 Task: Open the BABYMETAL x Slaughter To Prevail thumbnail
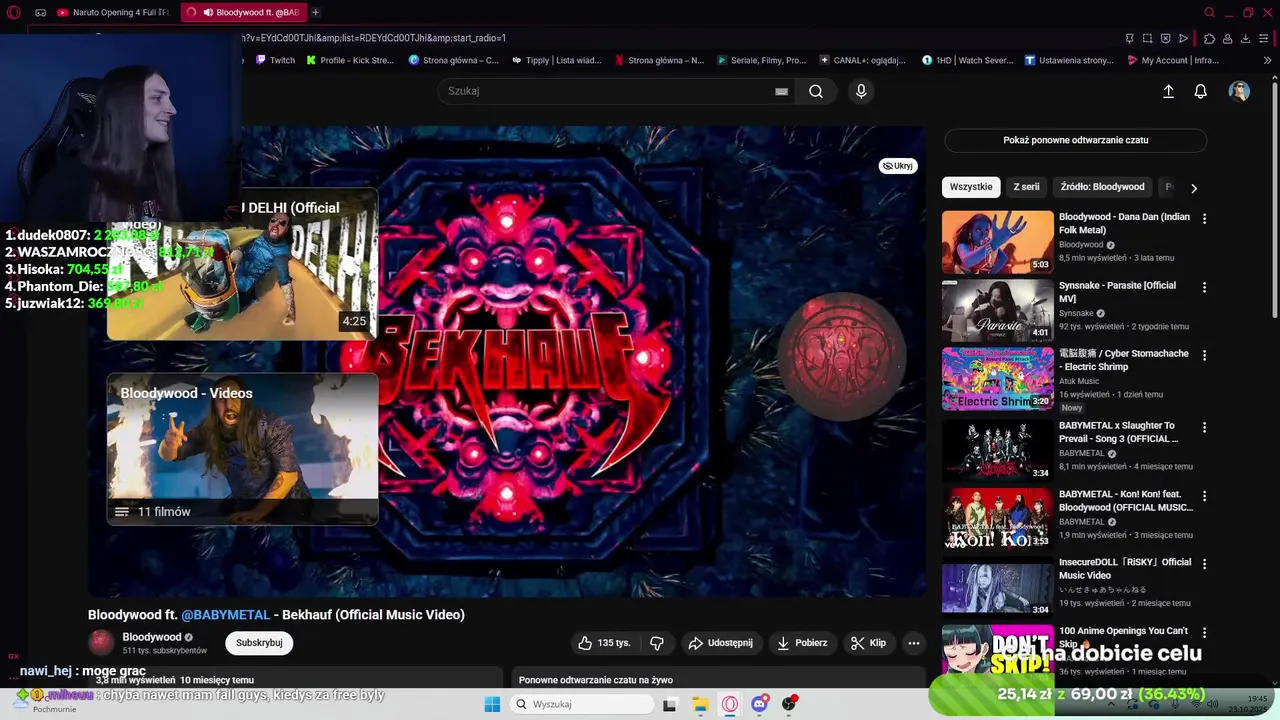point(998,450)
